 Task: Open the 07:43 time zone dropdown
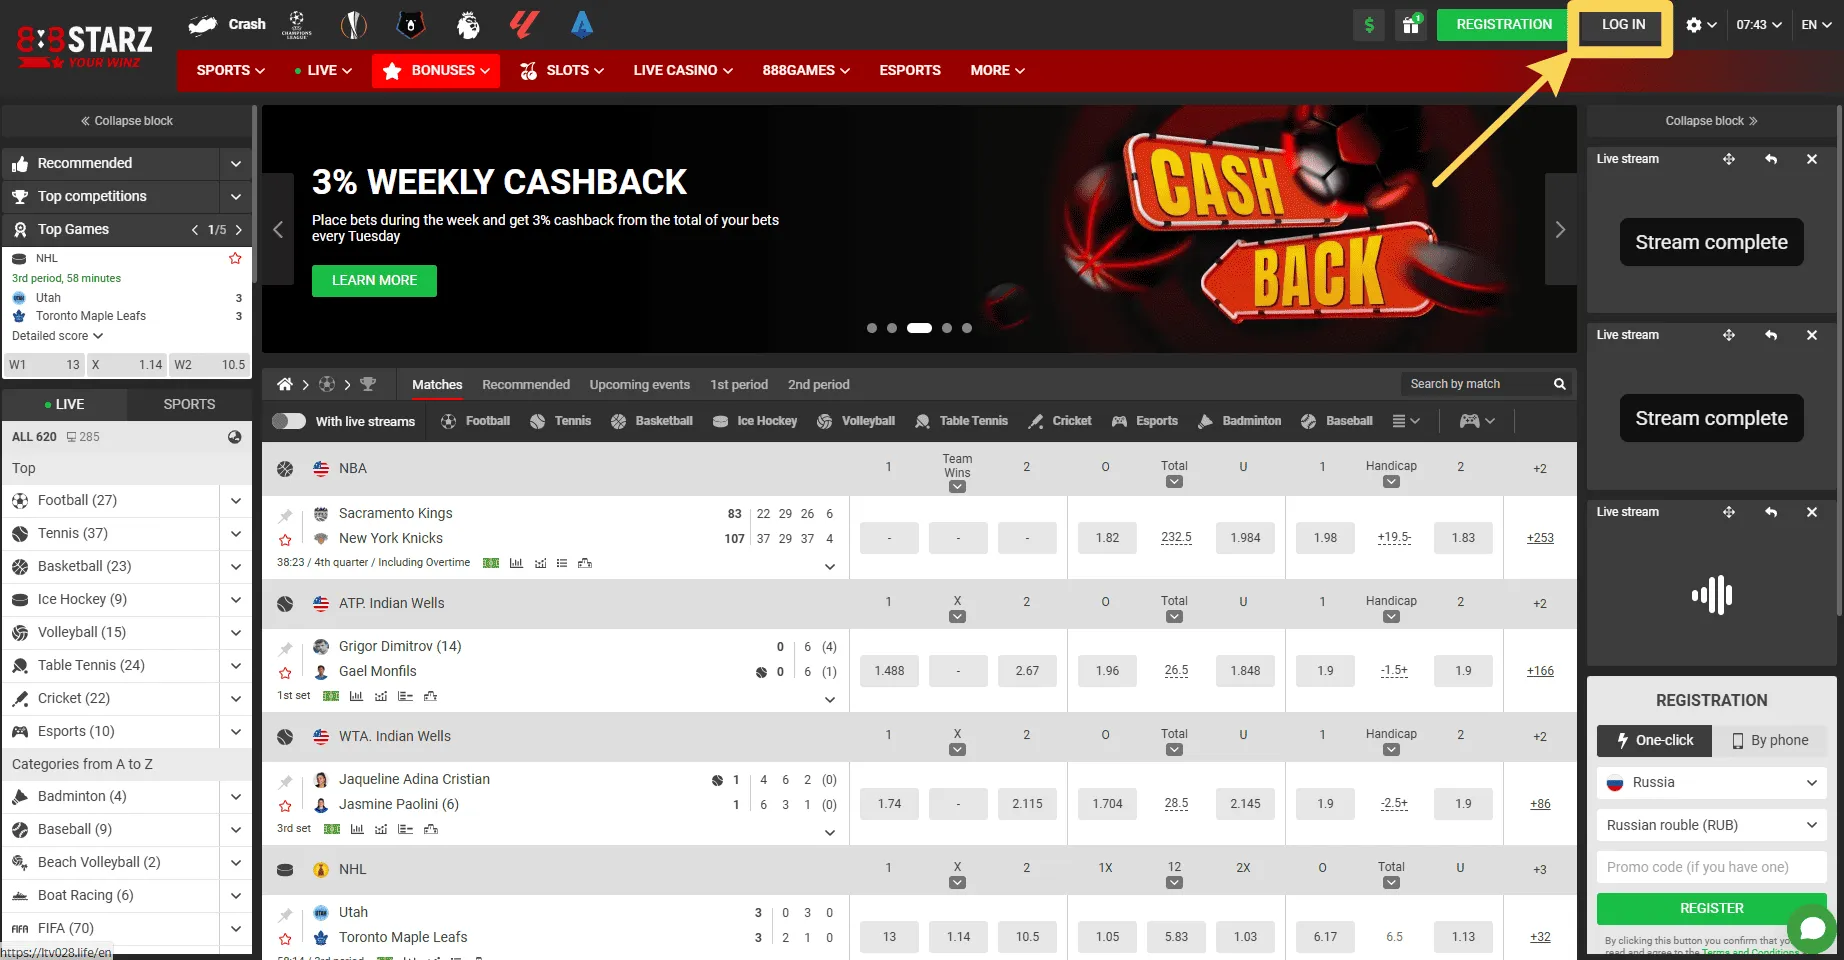1759,25
